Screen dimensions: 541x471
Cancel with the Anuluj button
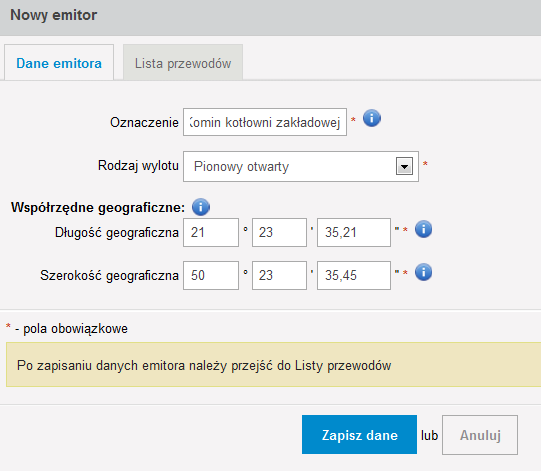coord(480,435)
